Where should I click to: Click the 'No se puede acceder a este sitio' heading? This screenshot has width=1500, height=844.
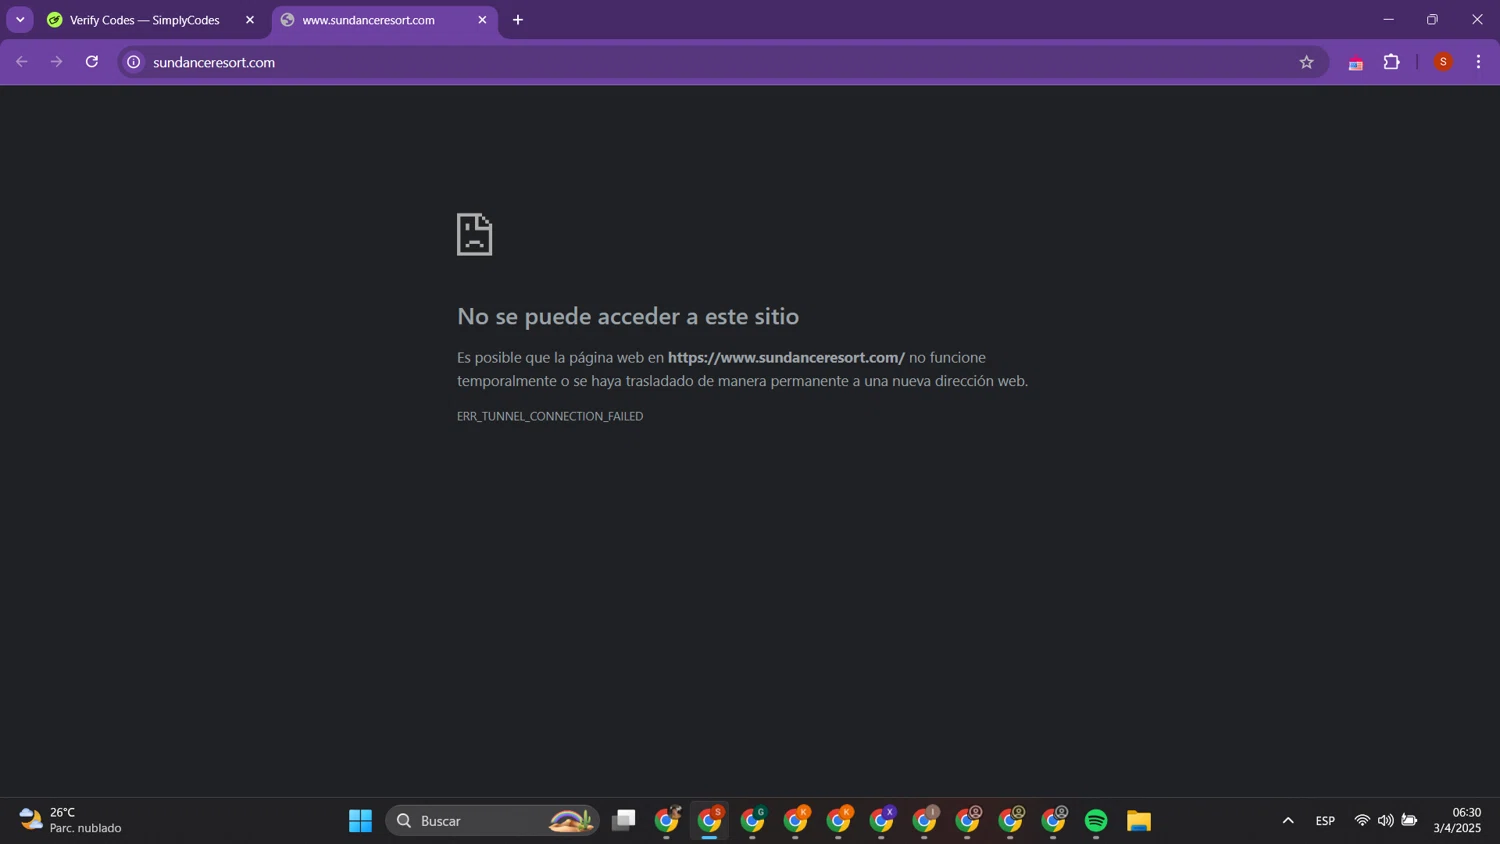point(628,316)
